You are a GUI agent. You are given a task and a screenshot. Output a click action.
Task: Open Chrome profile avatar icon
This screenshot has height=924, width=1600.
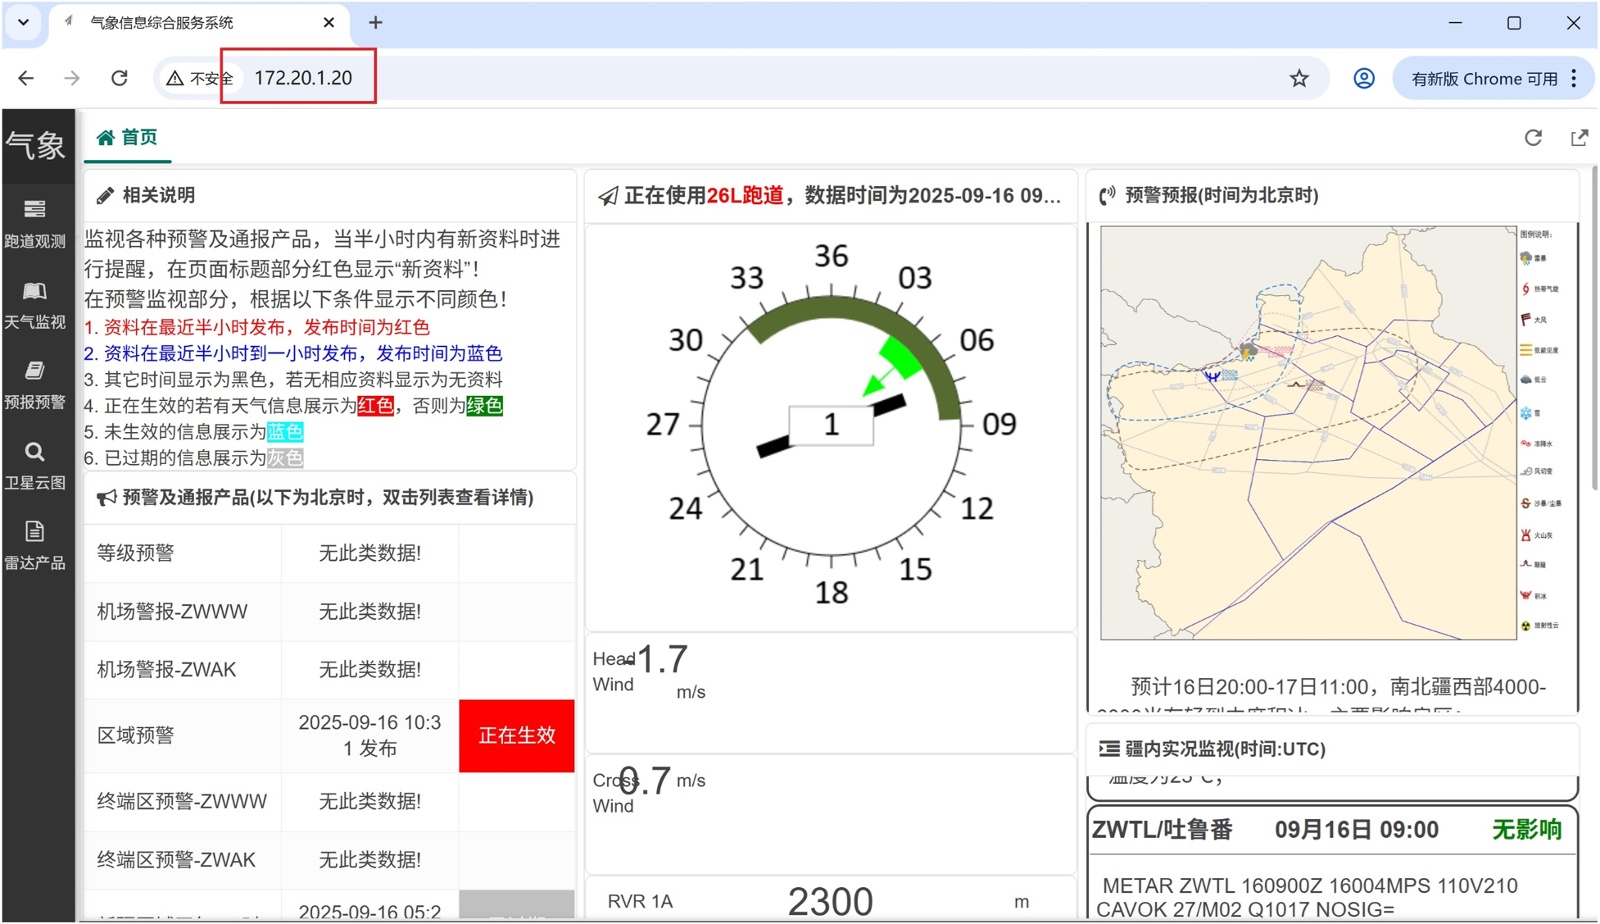tap(1364, 78)
